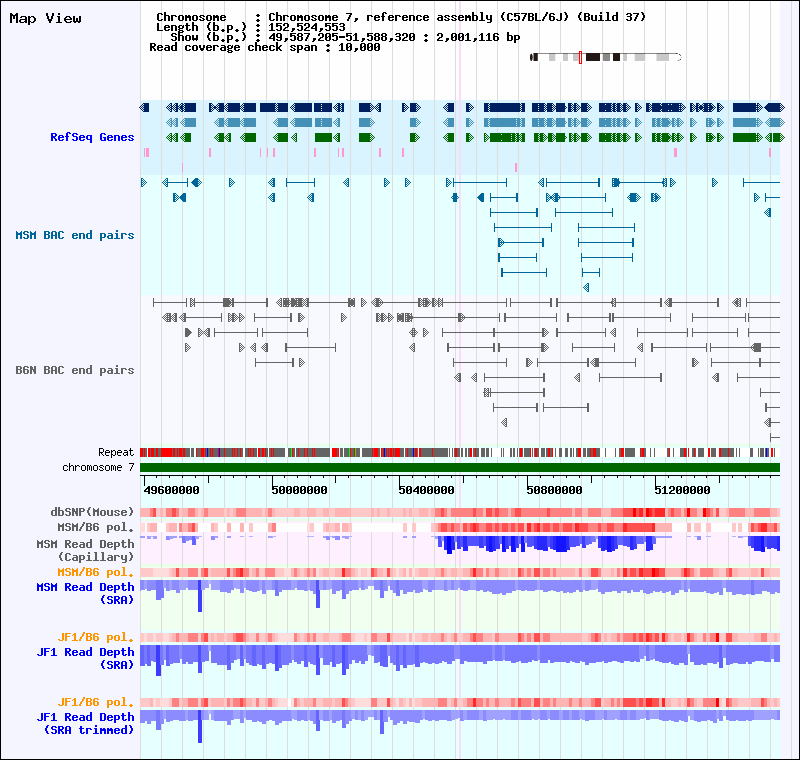Click JF1/B6 pol. label above JF1 Read Depth (SRA)
Viewport: 800px width, 760px height.
95,637
